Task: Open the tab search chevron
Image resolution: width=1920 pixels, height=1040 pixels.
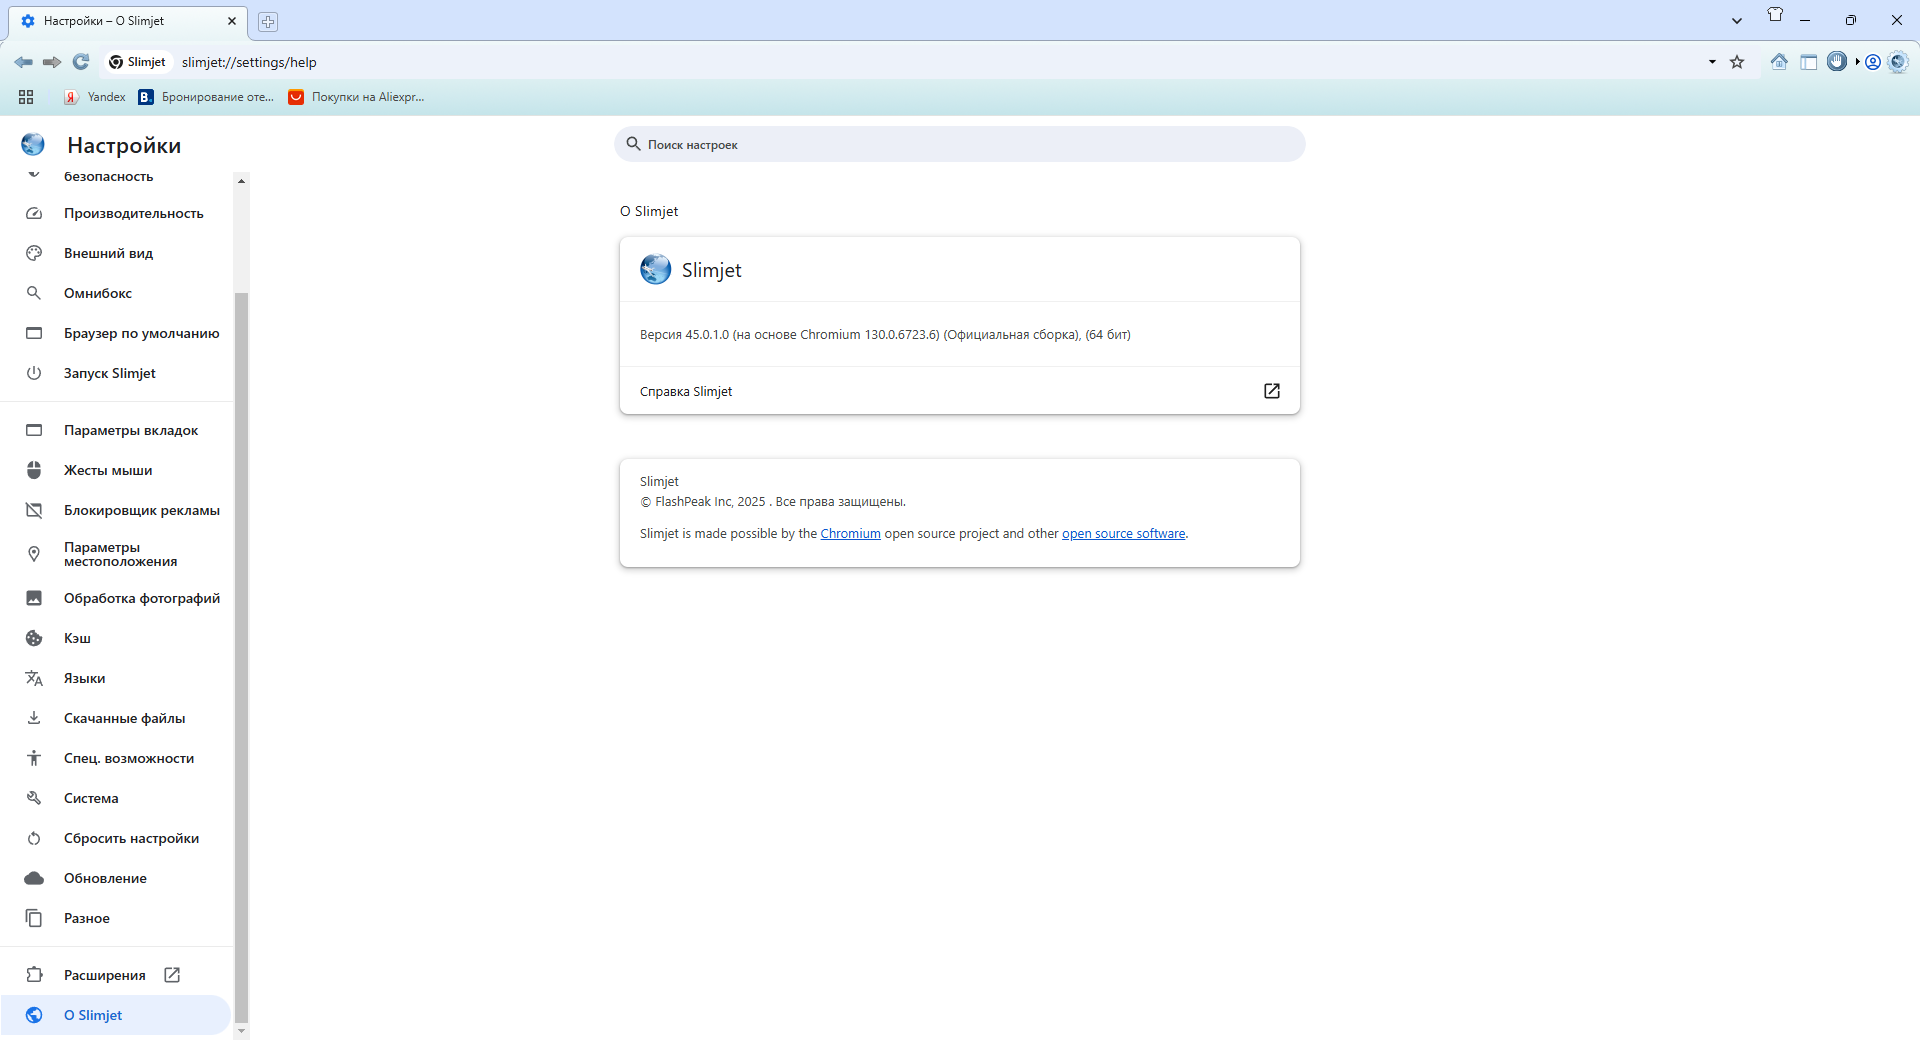Action: click(x=1737, y=20)
